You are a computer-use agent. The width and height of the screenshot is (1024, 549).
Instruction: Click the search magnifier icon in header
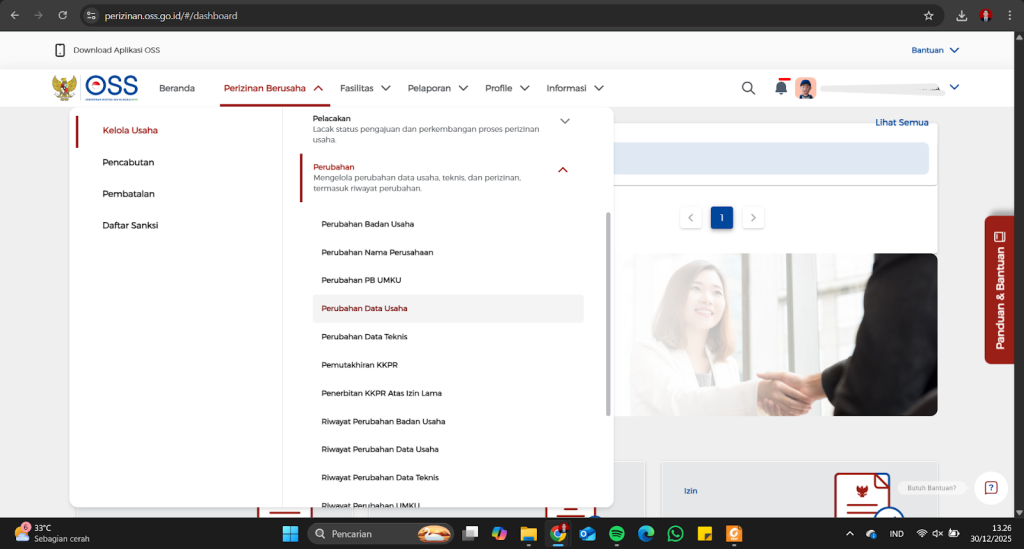point(748,88)
